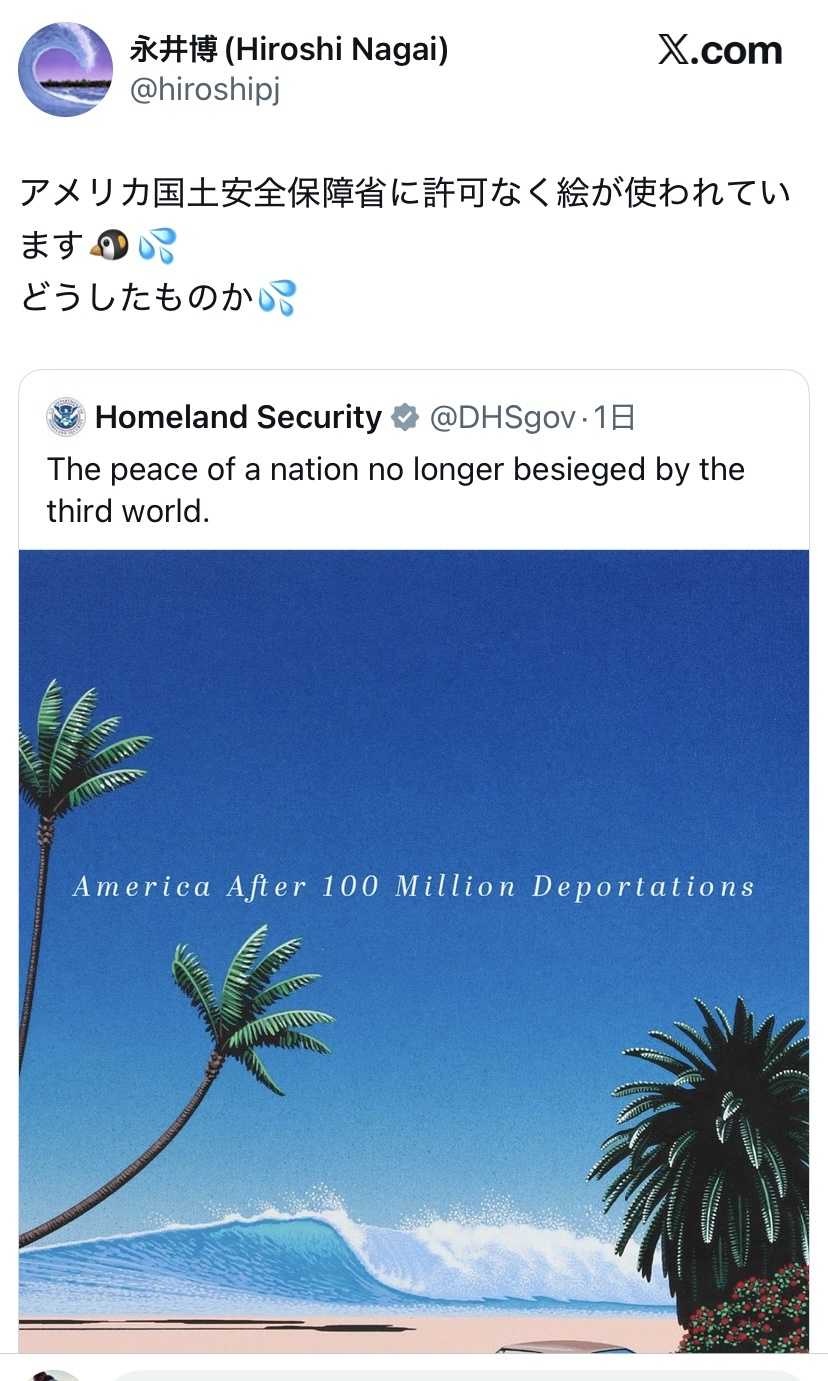Image resolution: width=828 pixels, height=1381 pixels.
Task: Tap the 'どうしたものか' line of the post
Action: [x=136, y=298]
